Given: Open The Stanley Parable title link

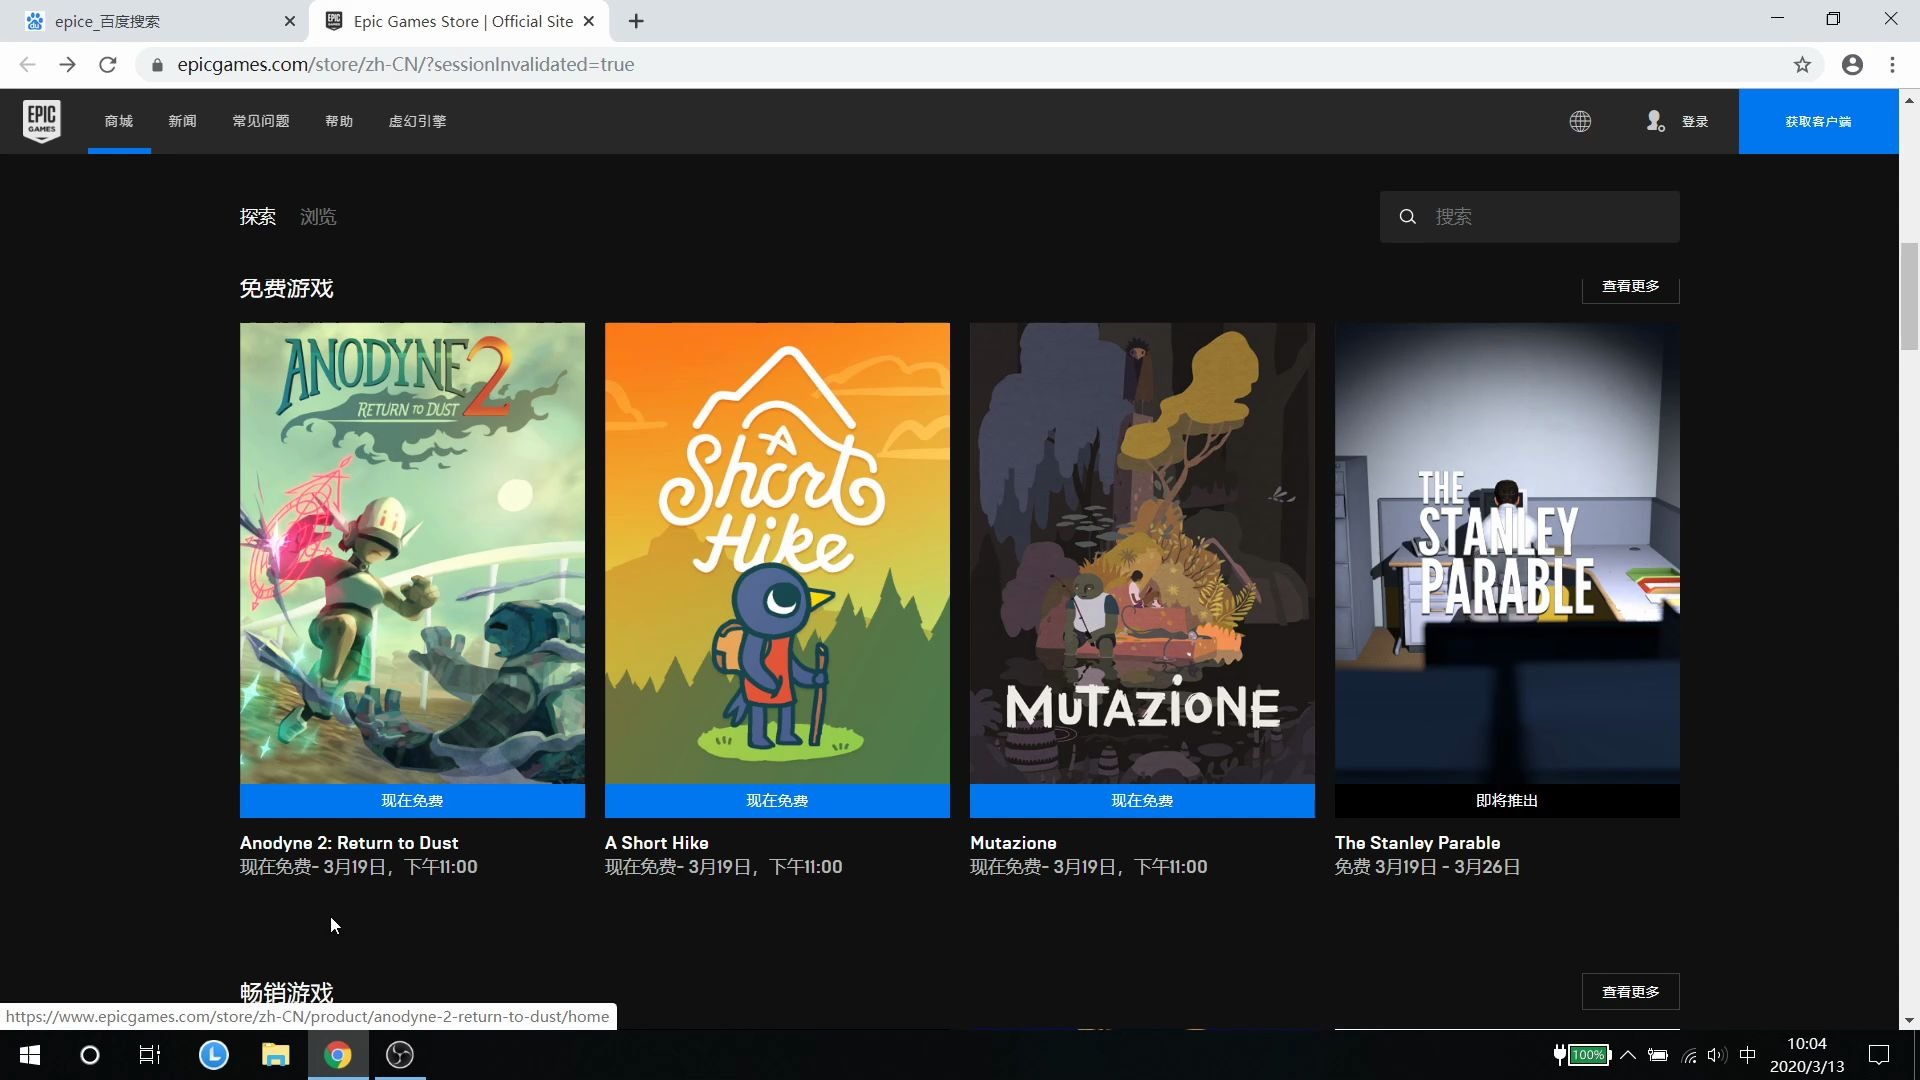Looking at the screenshot, I should click(1417, 843).
